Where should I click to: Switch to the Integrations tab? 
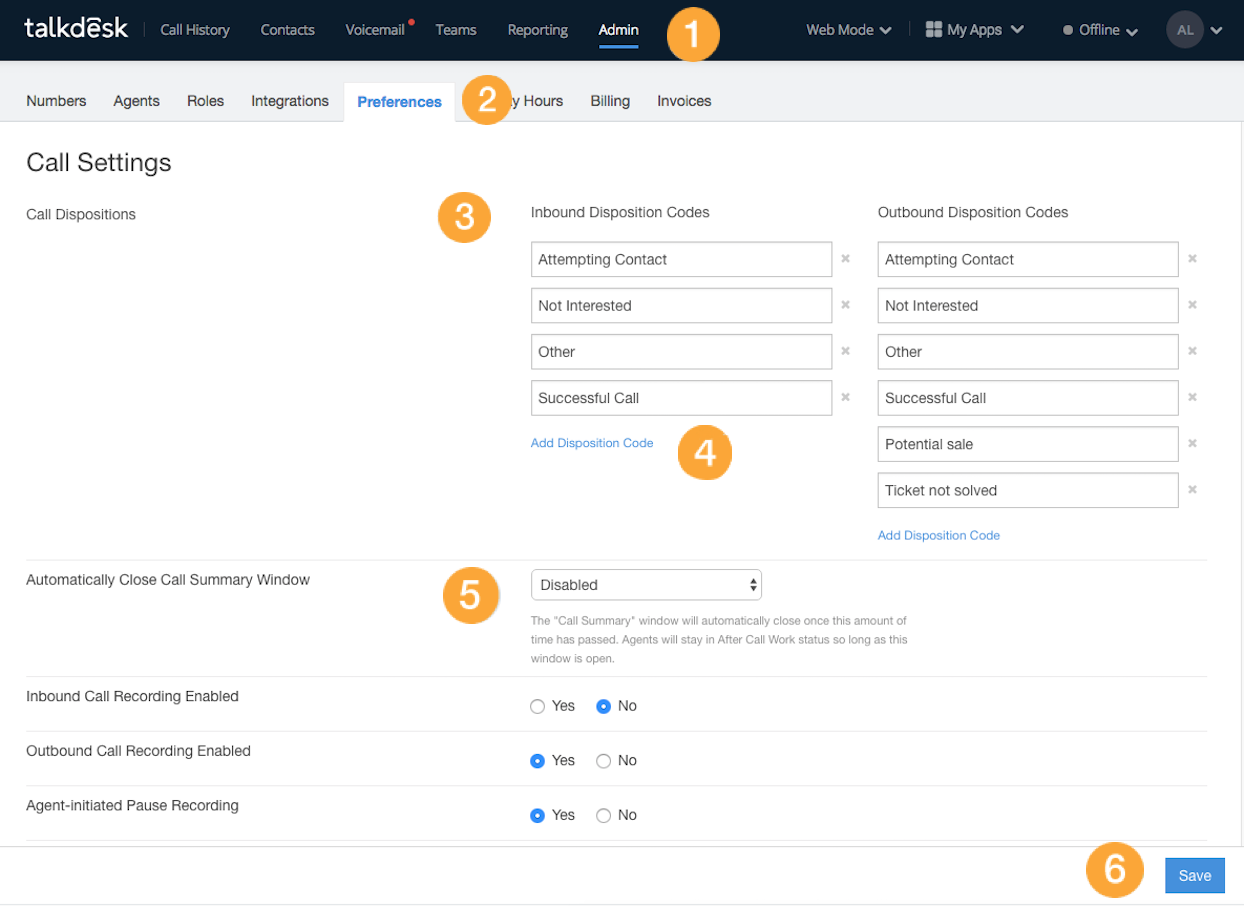(290, 101)
